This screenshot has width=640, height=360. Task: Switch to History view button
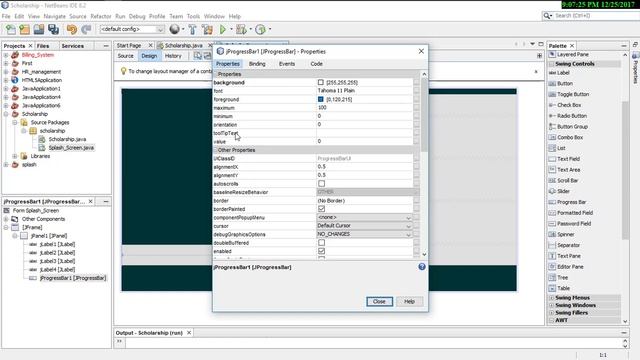173,56
